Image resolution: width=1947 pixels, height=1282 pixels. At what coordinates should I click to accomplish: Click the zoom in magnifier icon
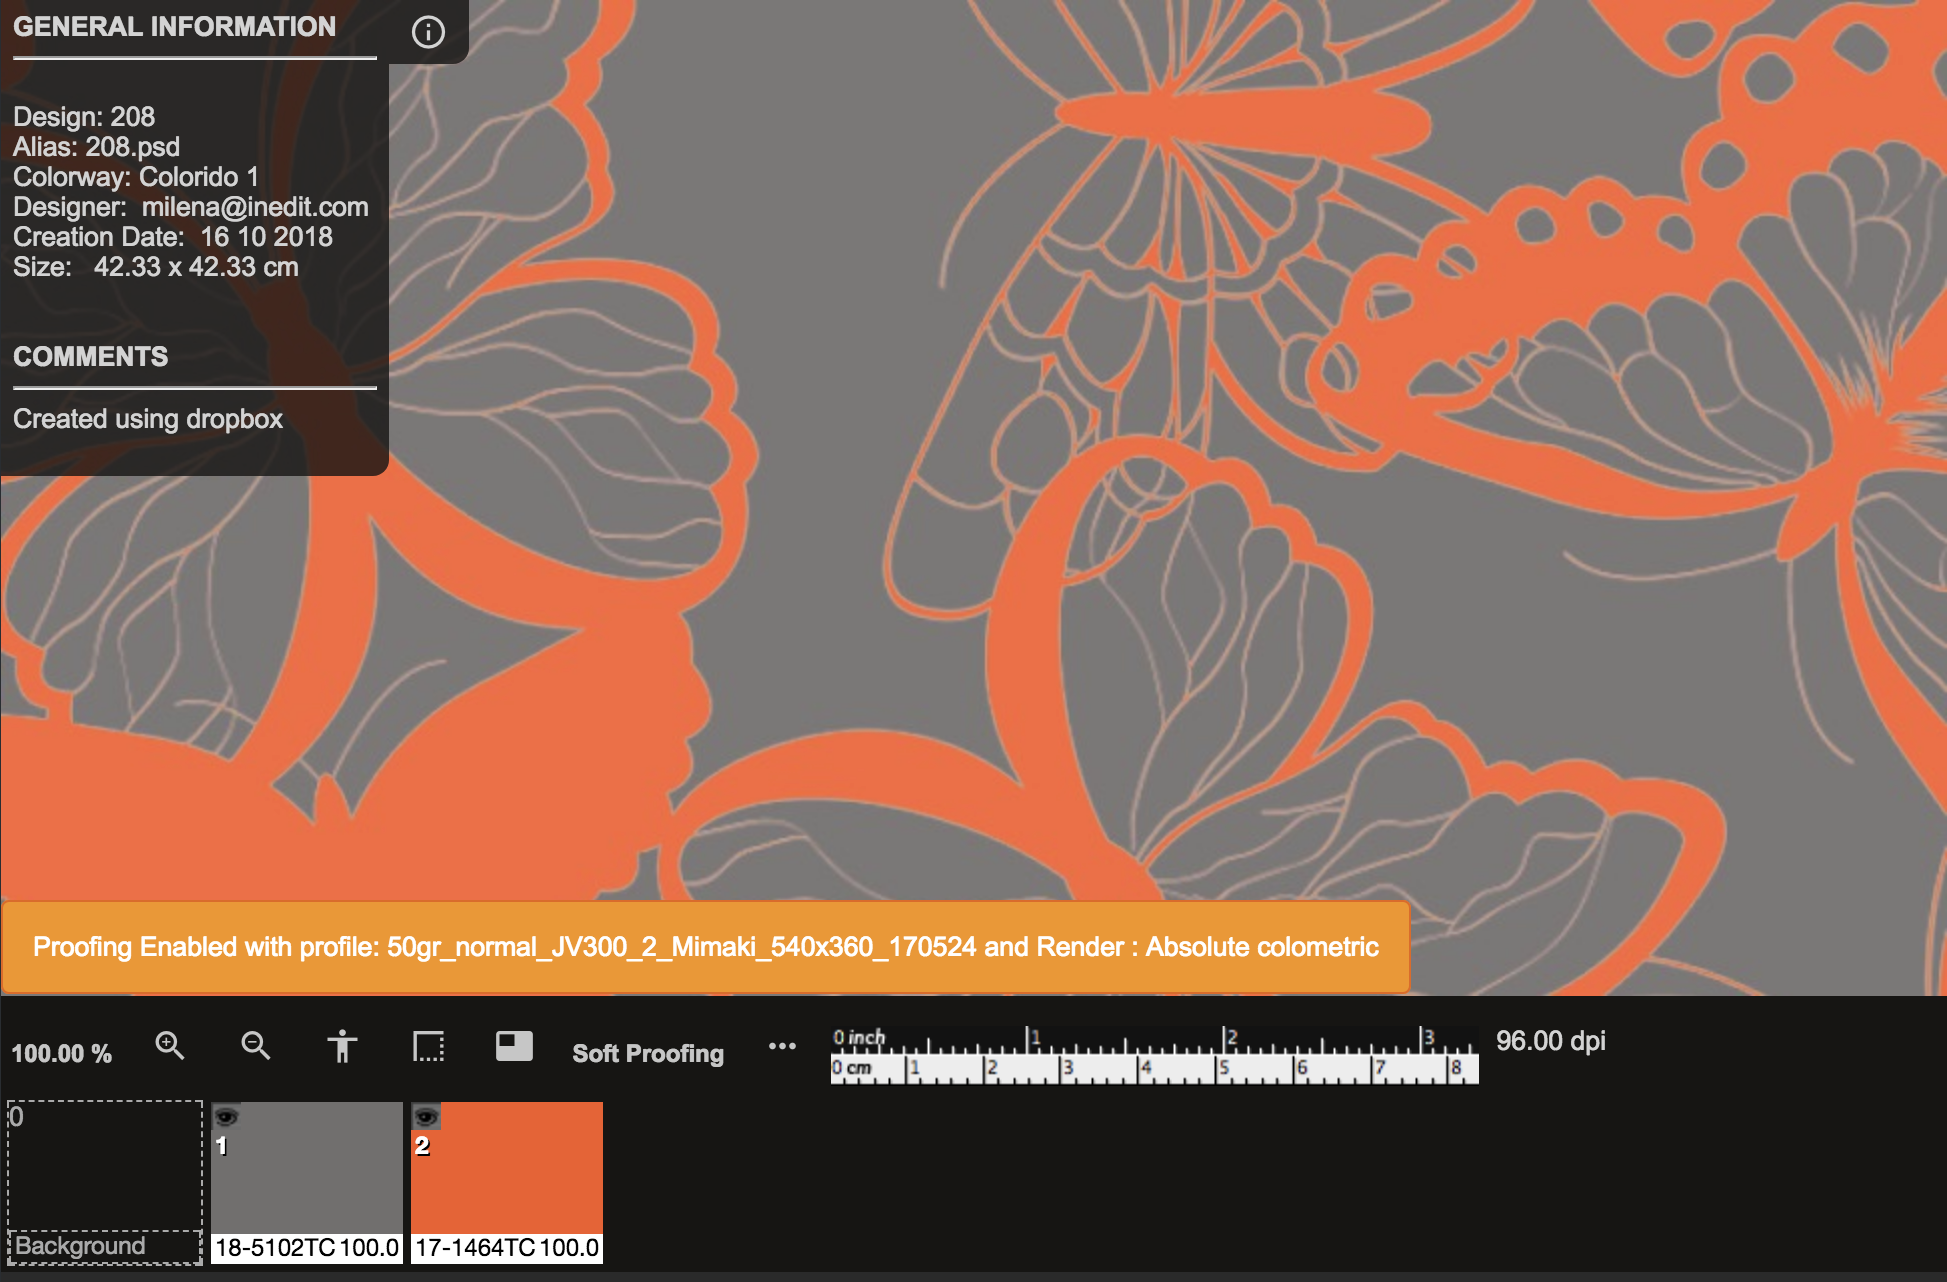coord(170,1046)
